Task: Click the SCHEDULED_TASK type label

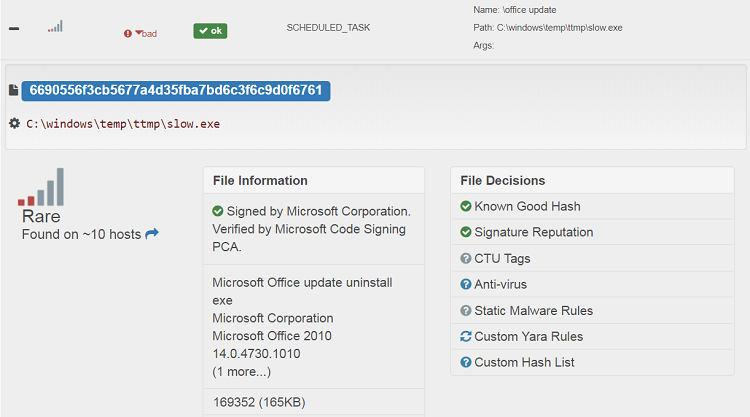Action: click(x=328, y=28)
